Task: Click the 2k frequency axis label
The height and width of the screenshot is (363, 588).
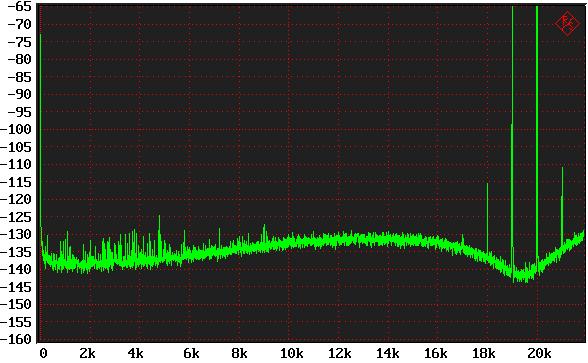Action: 87,353
